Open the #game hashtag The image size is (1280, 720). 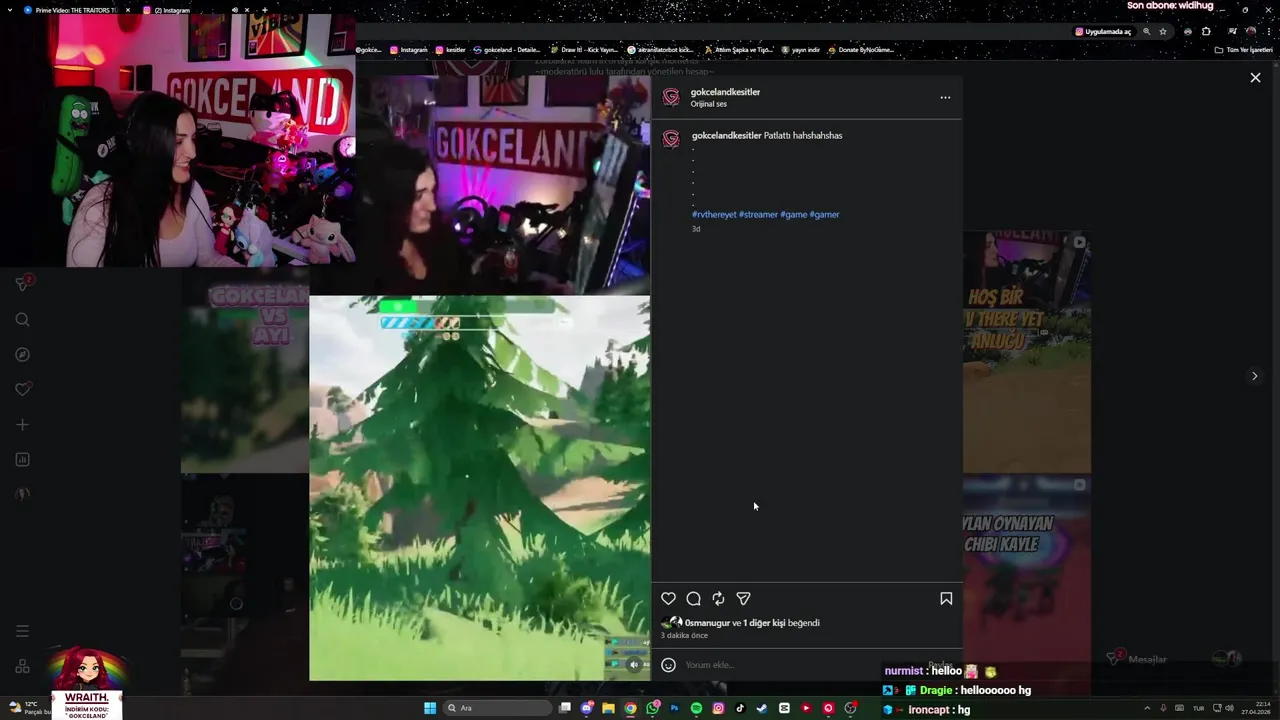tap(793, 215)
